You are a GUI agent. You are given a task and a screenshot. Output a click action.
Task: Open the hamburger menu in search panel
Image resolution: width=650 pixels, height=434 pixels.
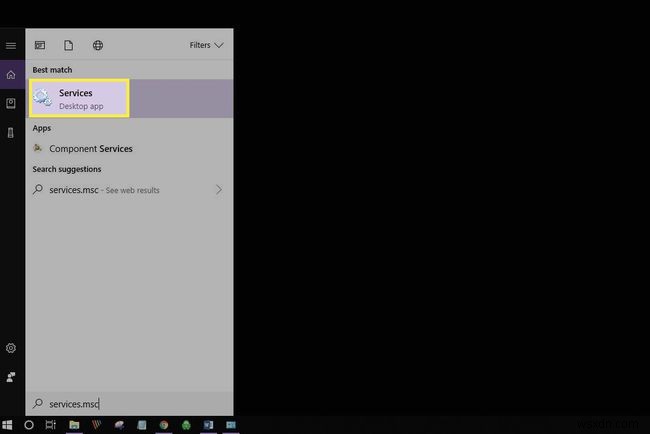tap(11, 45)
